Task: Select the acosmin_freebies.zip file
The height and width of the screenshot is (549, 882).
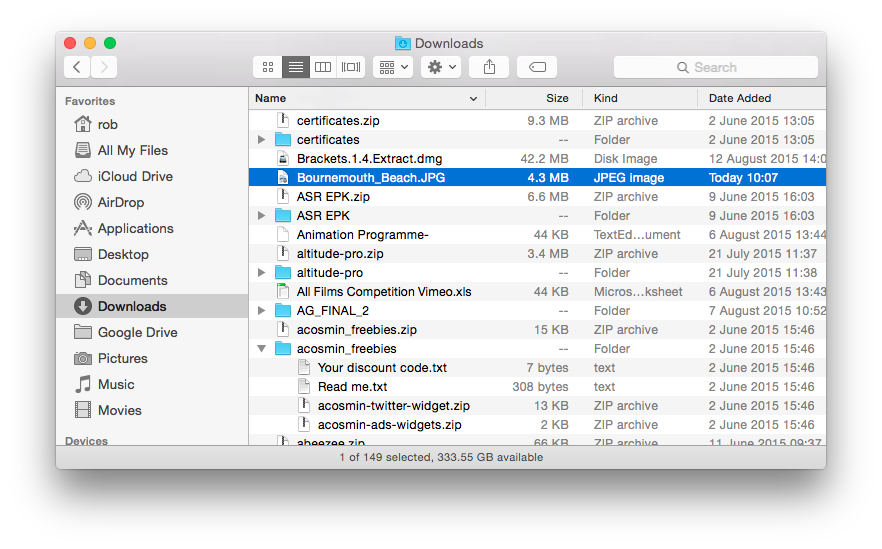Action: (x=537, y=330)
